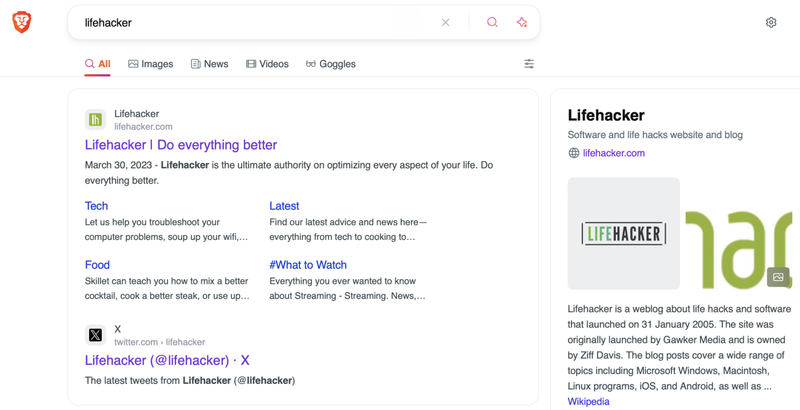Click the Lifehacker site favicon
The width and height of the screenshot is (800, 410).
pos(95,120)
